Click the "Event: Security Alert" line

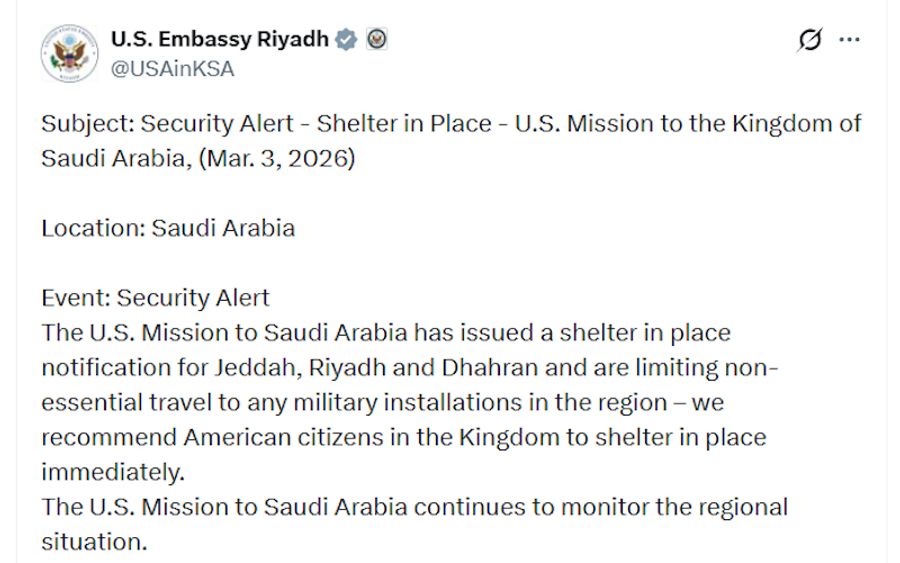click(x=155, y=297)
